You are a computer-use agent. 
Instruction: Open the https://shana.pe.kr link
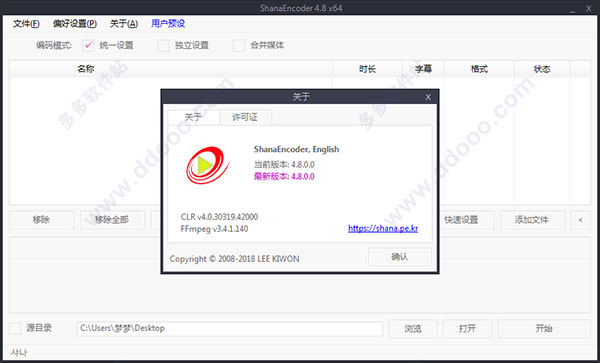tap(383, 228)
